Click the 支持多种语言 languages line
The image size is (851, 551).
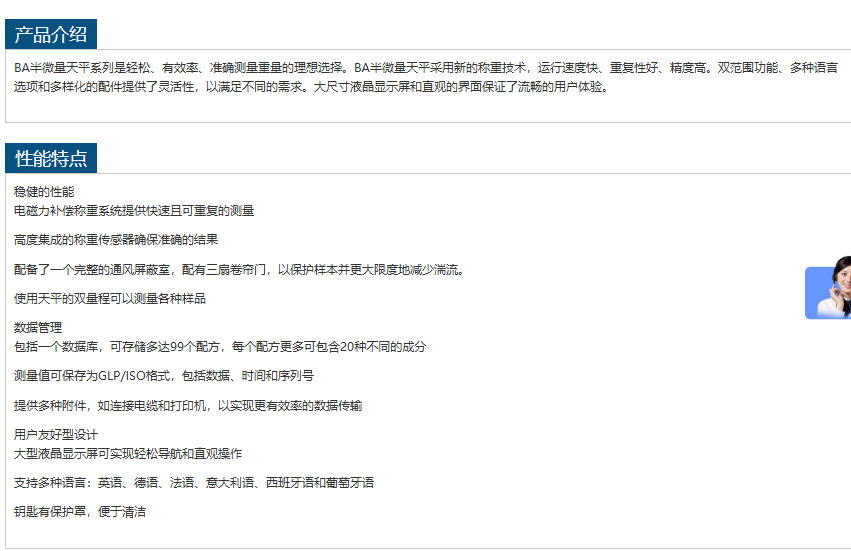pyautogui.click(x=194, y=483)
